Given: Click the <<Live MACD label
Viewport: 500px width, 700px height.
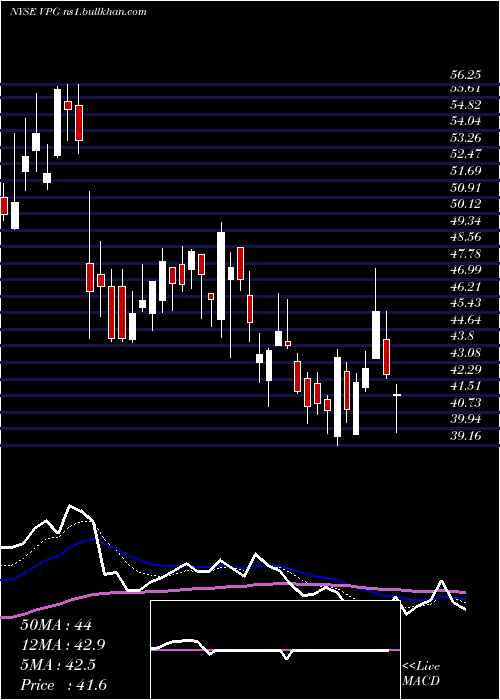Looking at the screenshot, I should pyautogui.click(x=421, y=674).
